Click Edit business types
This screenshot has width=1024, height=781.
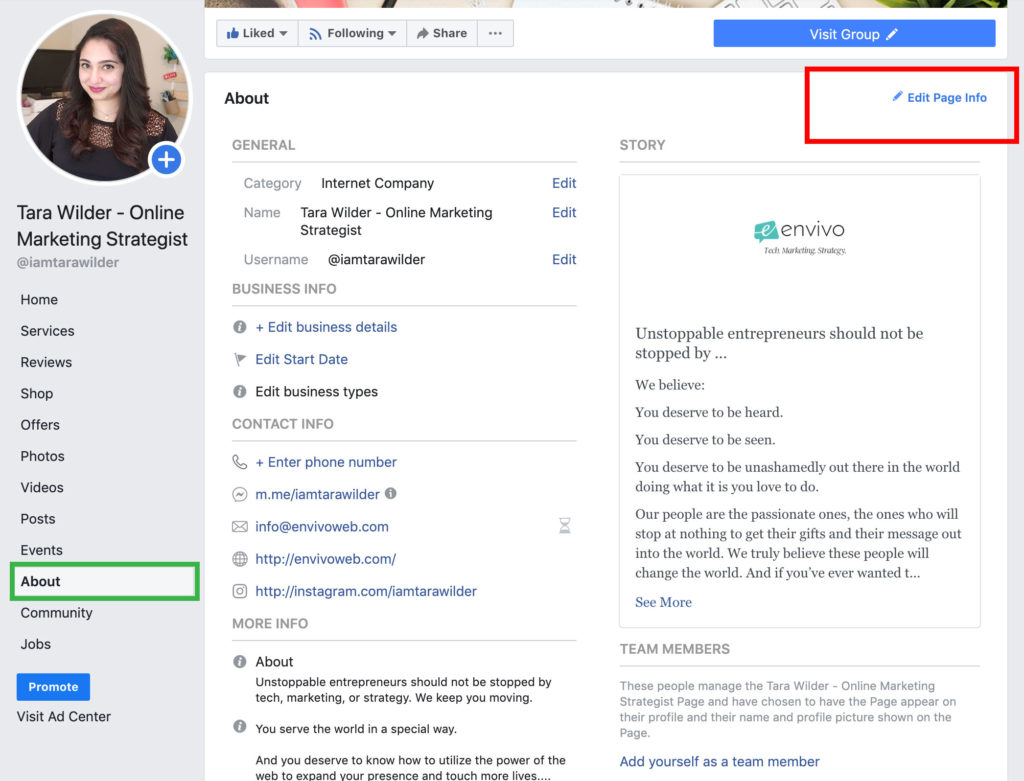[316, 392]
